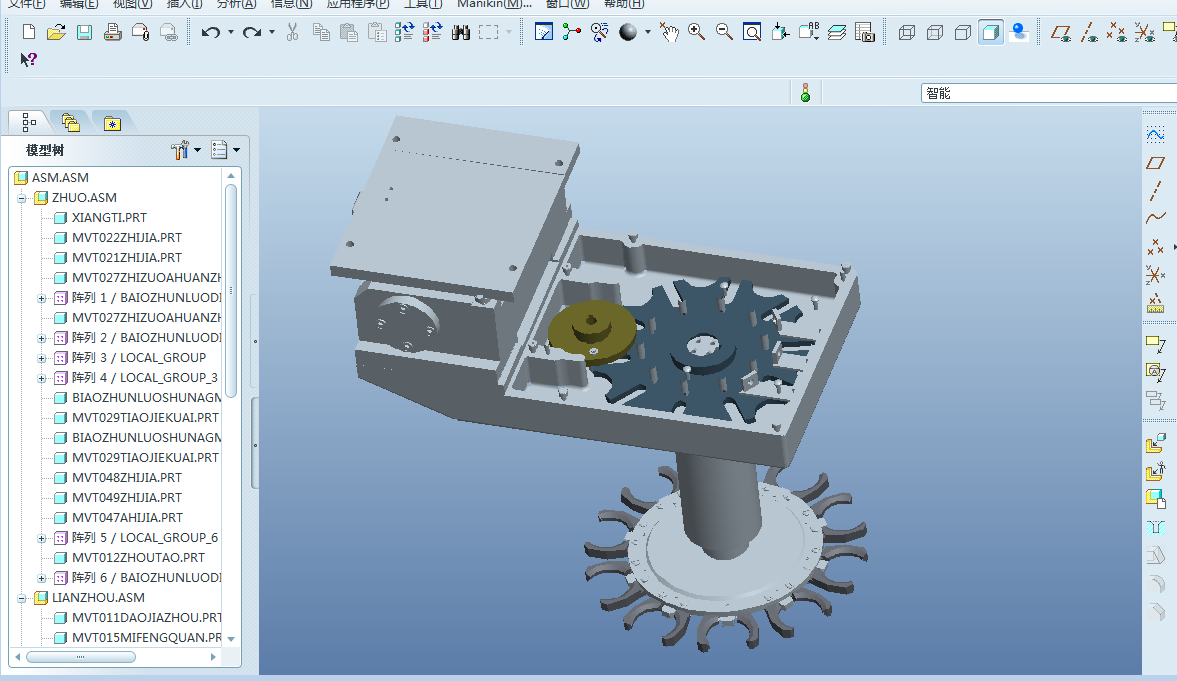
Task: Open the orient mode tool
Action: 600,32
